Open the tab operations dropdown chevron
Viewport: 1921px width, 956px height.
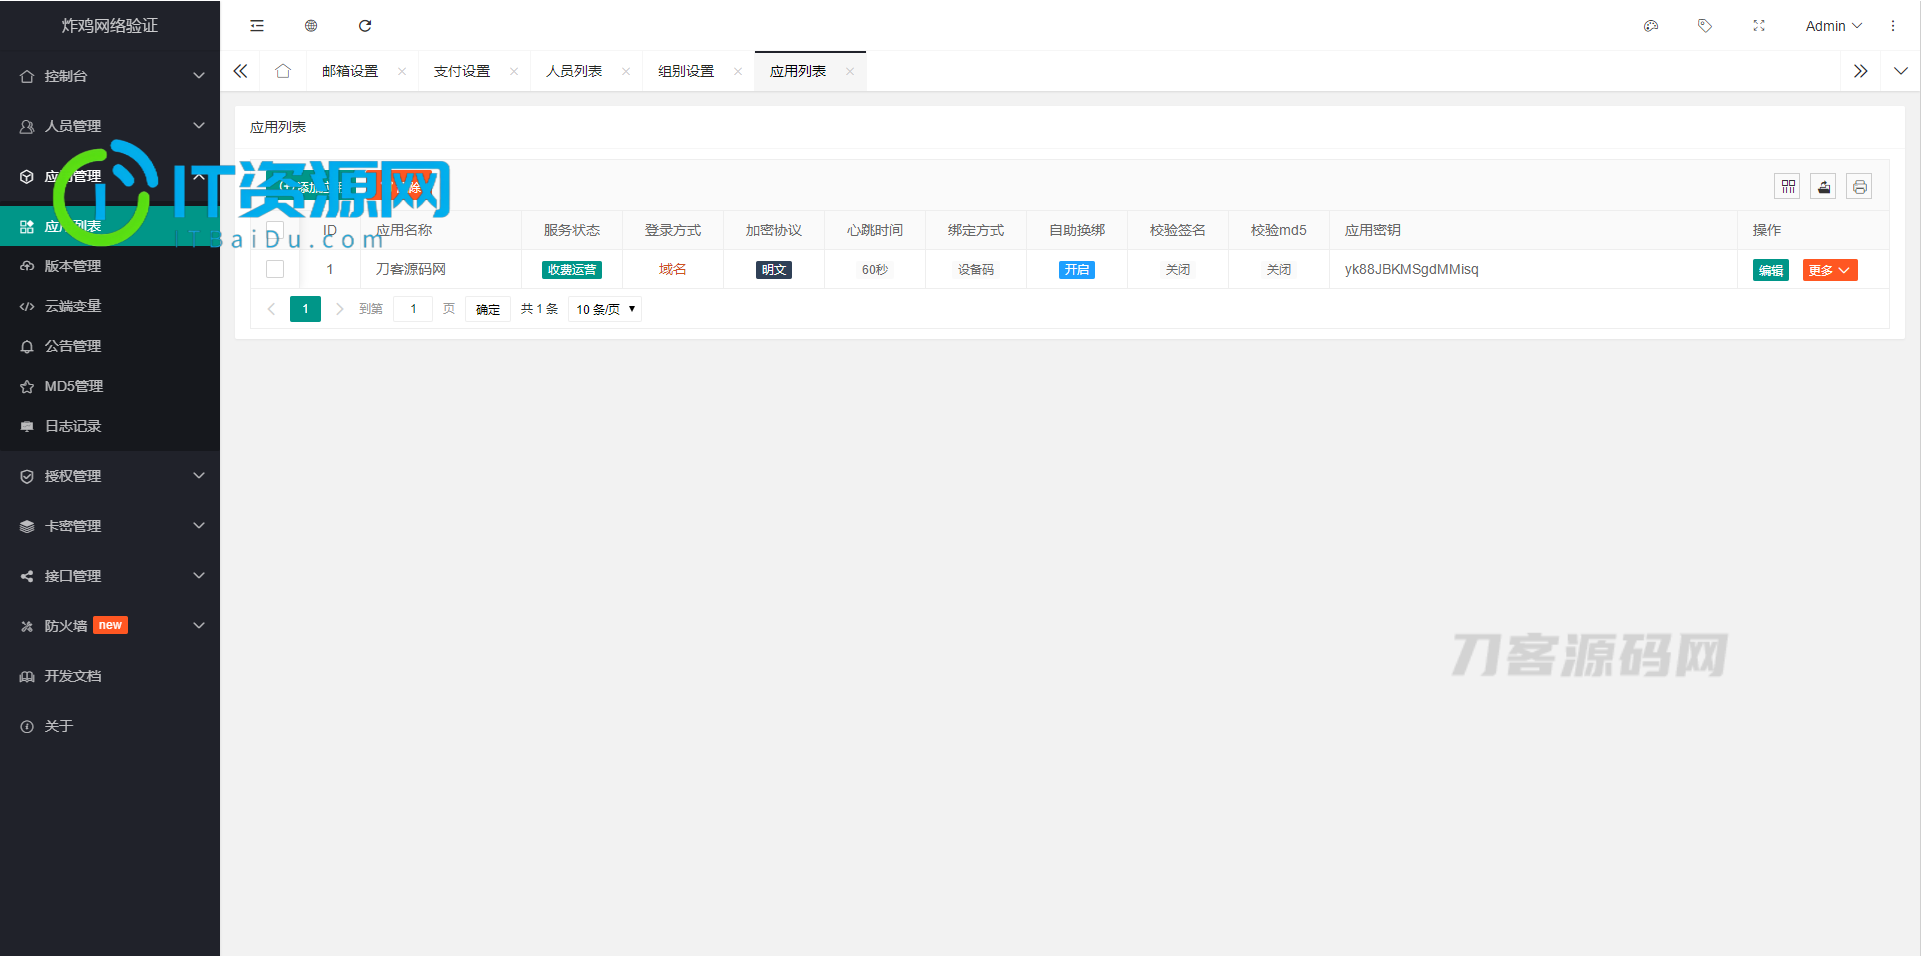click(1901, 71)
